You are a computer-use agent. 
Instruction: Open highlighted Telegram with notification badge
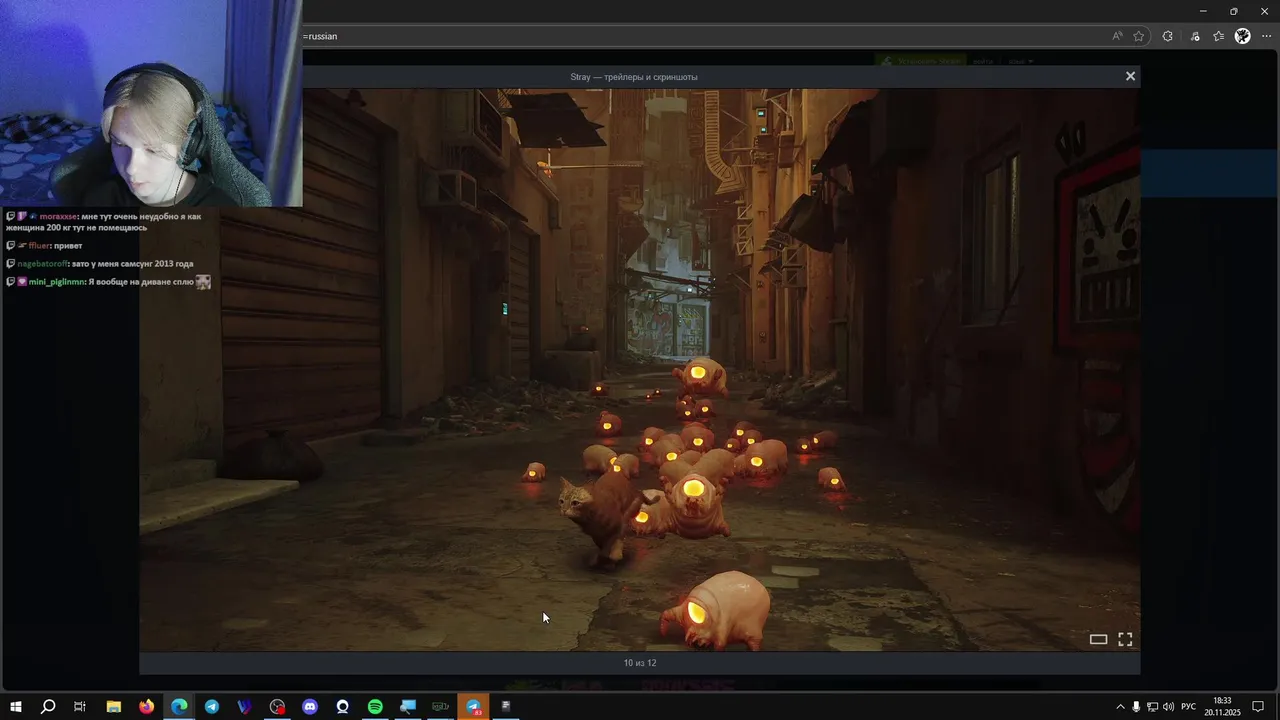pyautogui.click(x=474, y=707)
